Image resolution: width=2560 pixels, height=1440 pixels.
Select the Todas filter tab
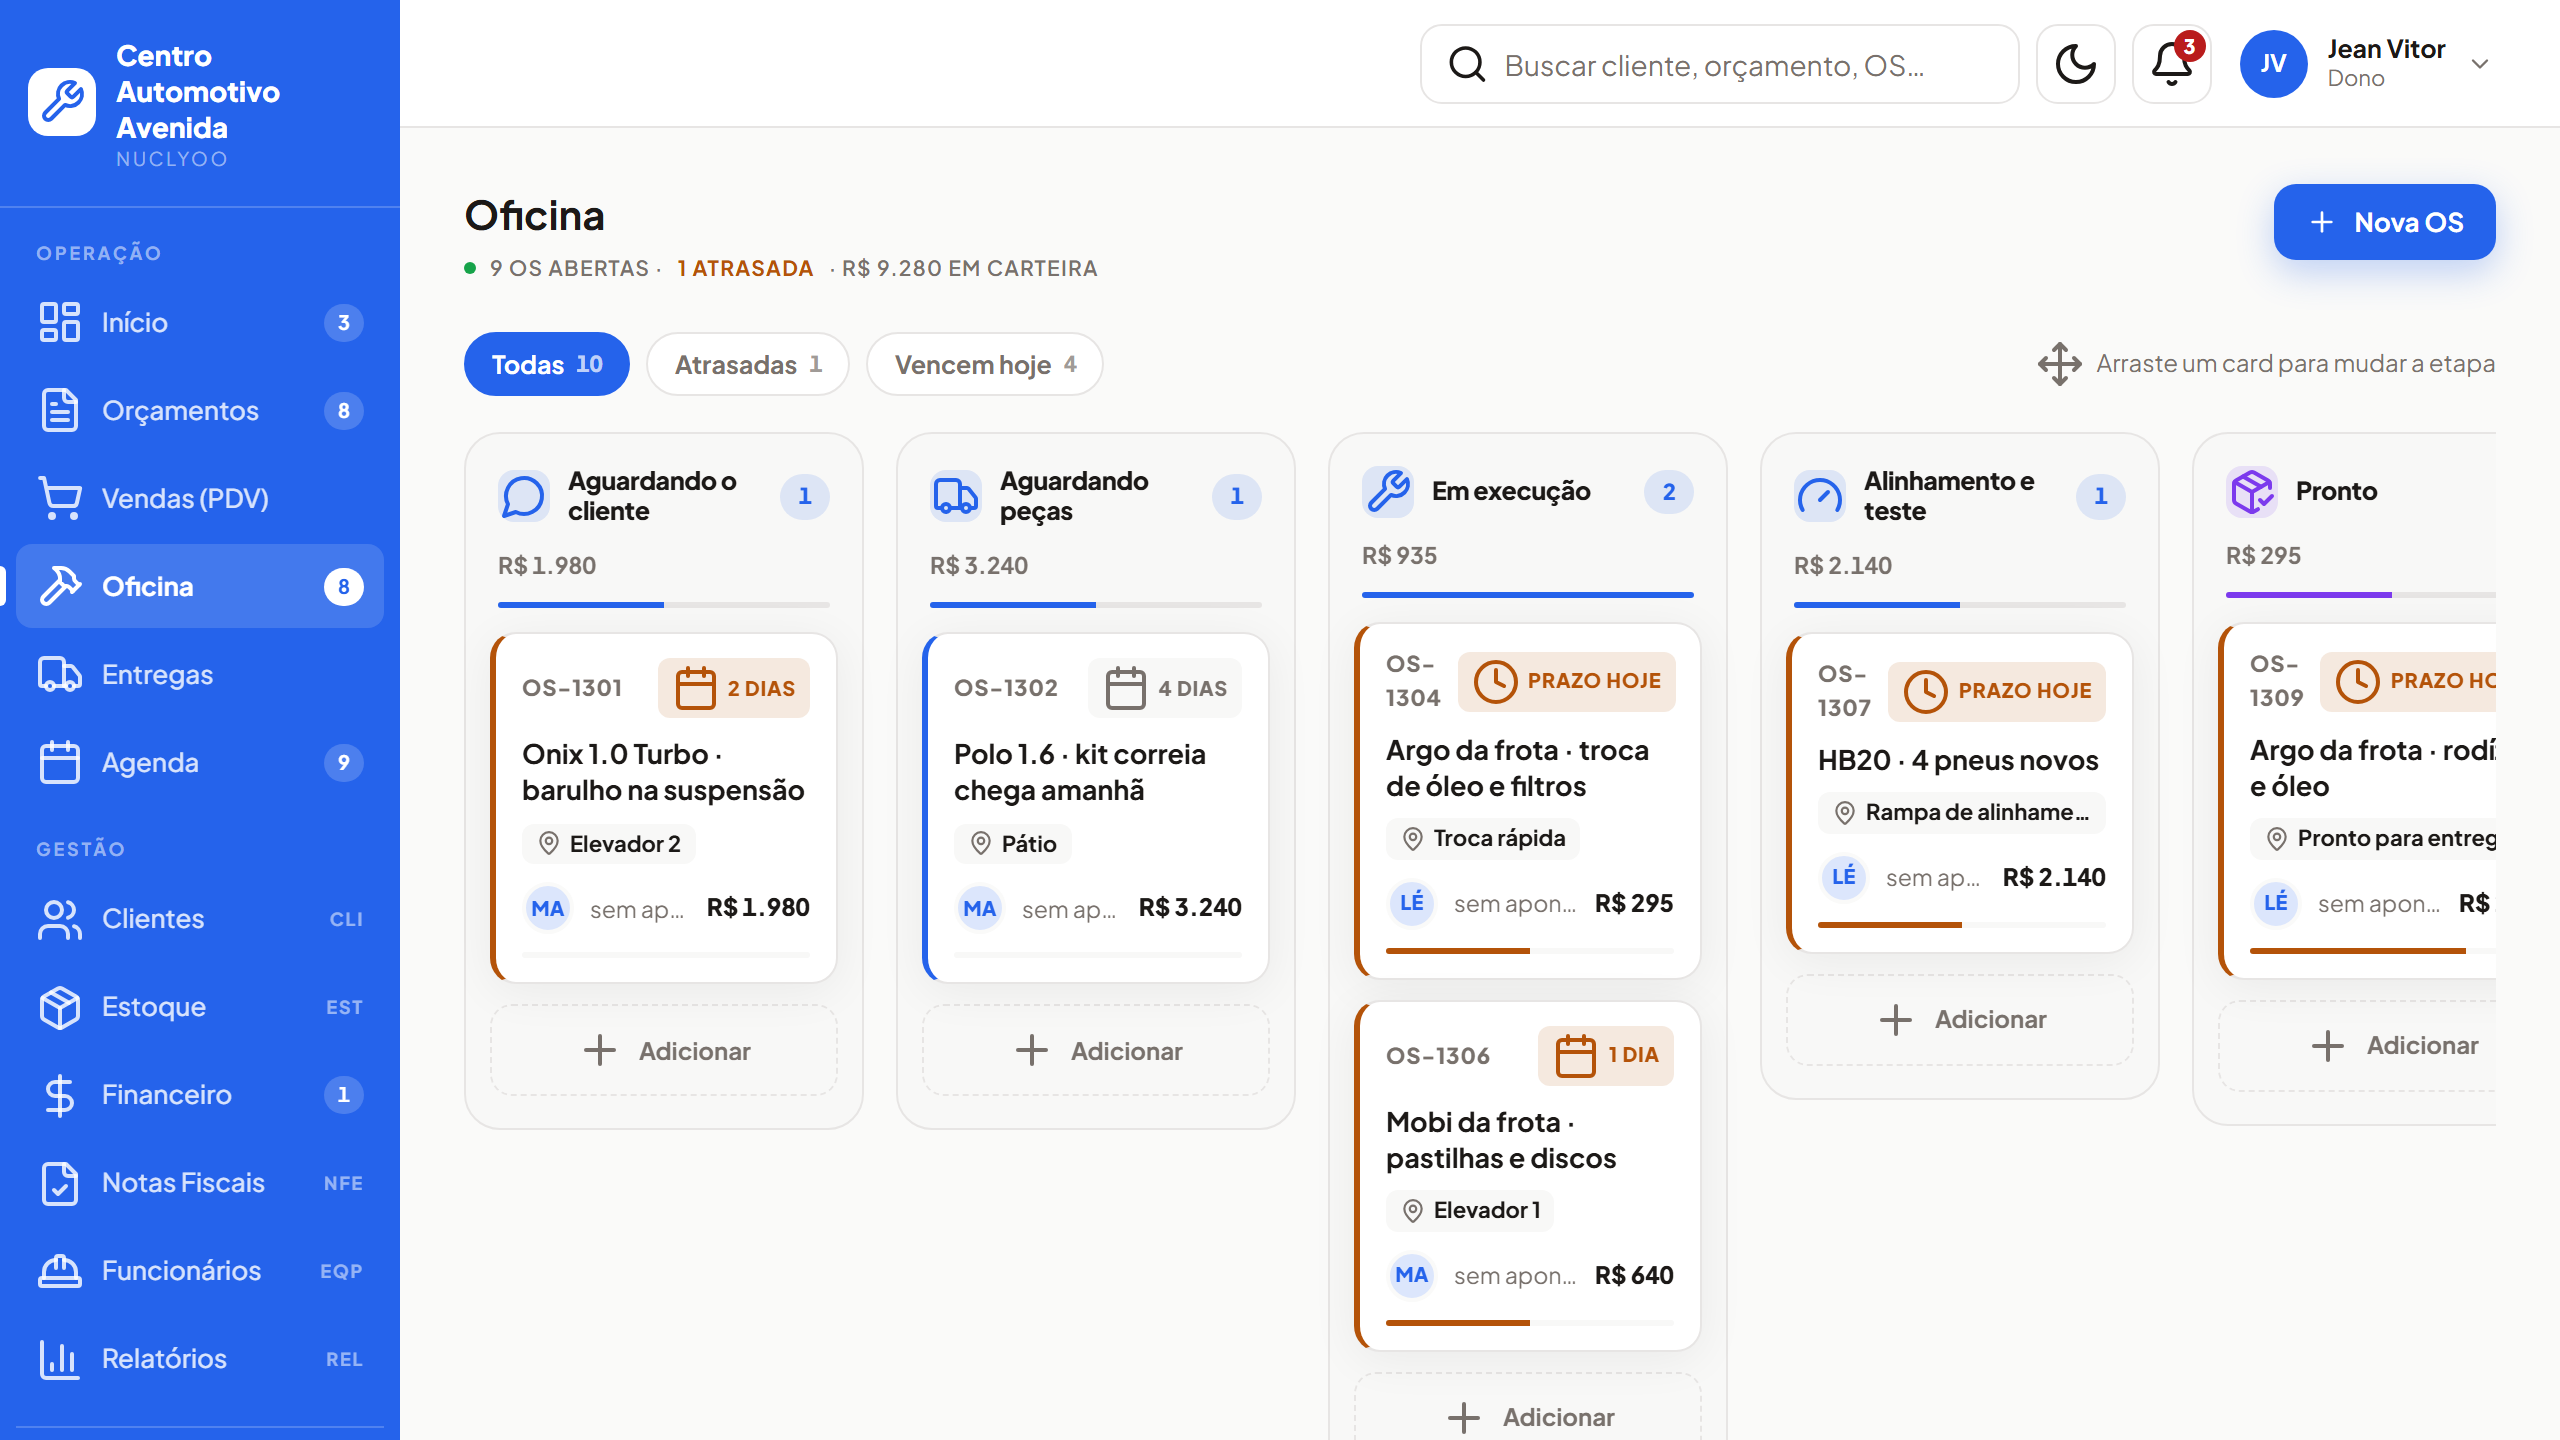547,364
